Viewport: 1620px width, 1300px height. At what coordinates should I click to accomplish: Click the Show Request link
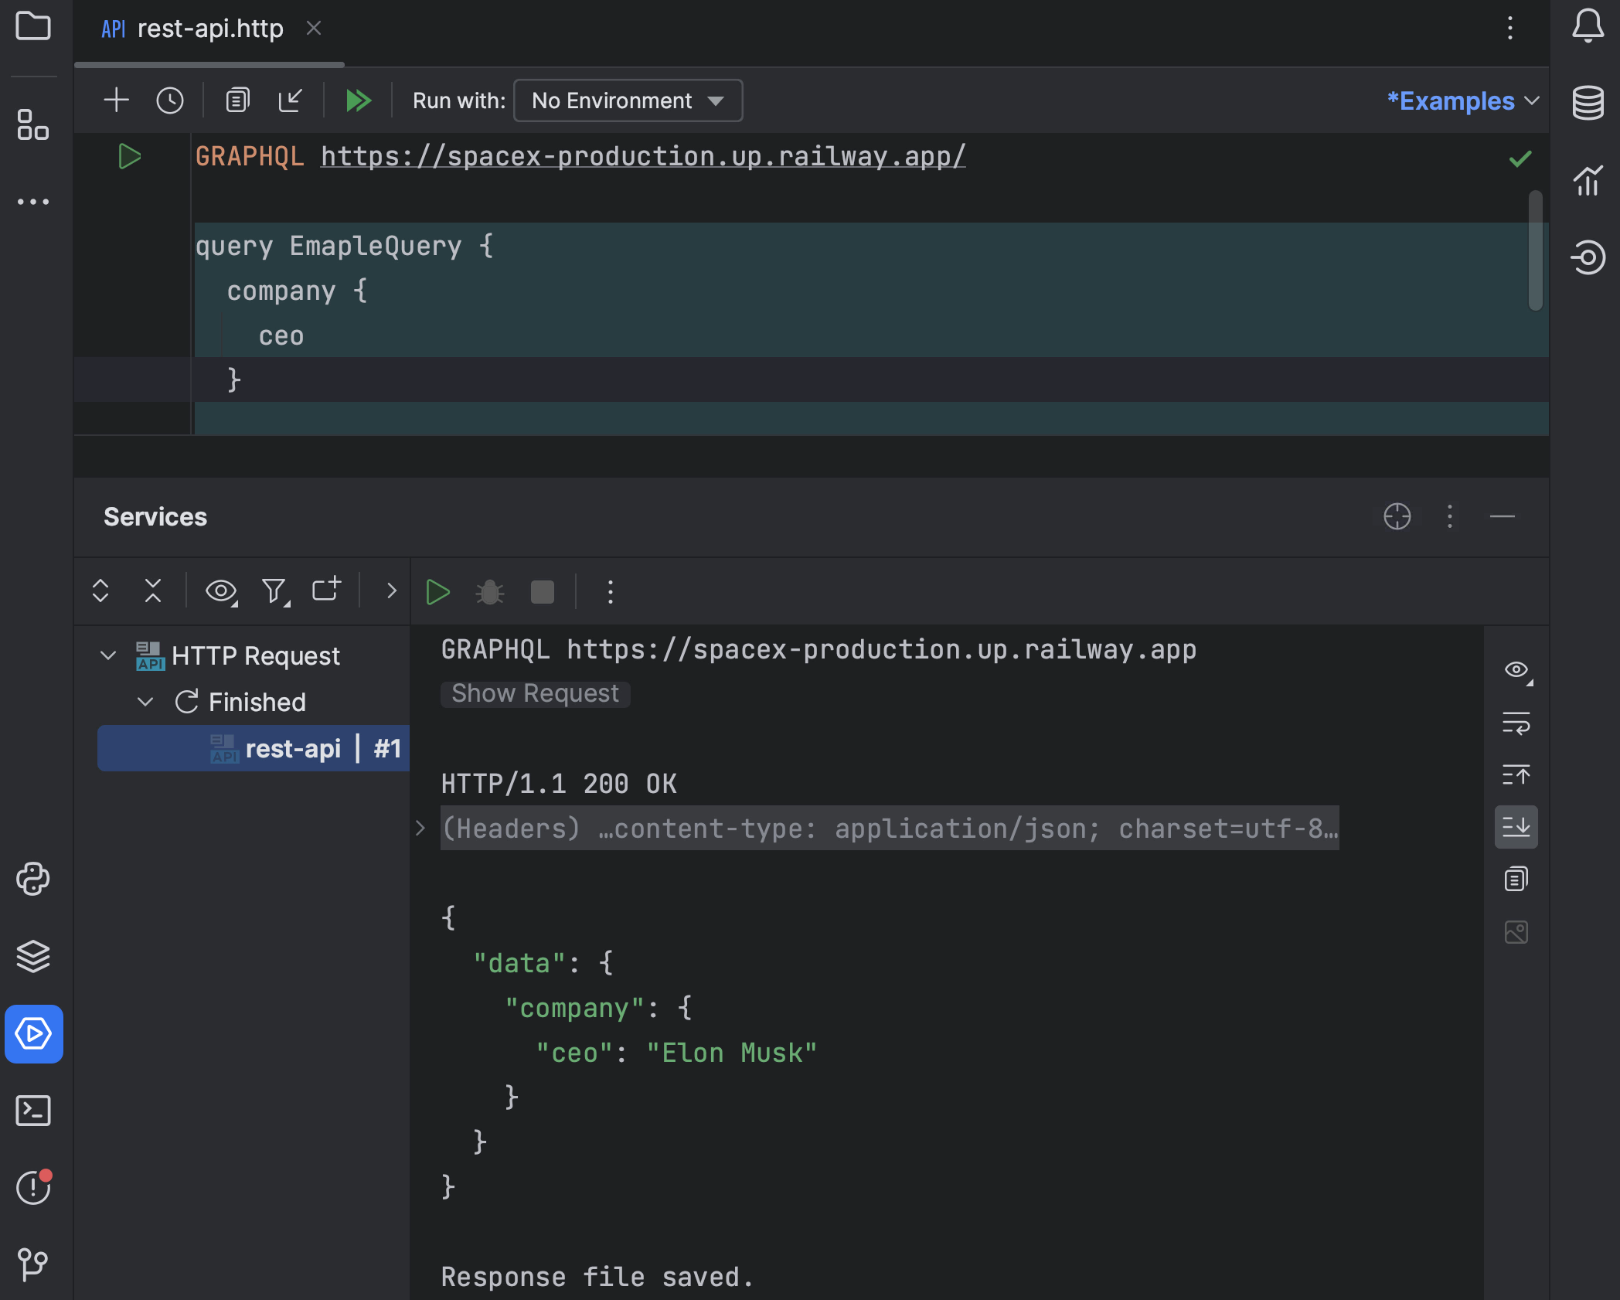point(535,694)
